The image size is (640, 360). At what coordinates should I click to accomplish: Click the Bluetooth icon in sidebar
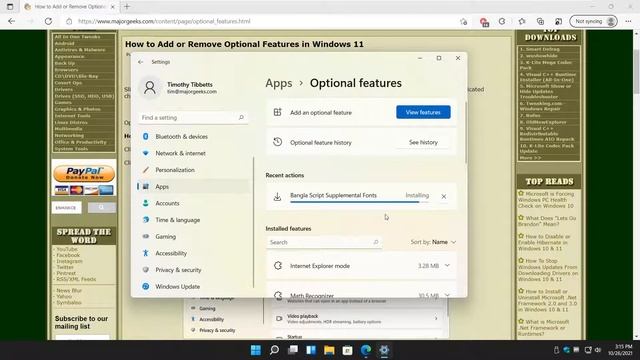click(x=146, y=137)
